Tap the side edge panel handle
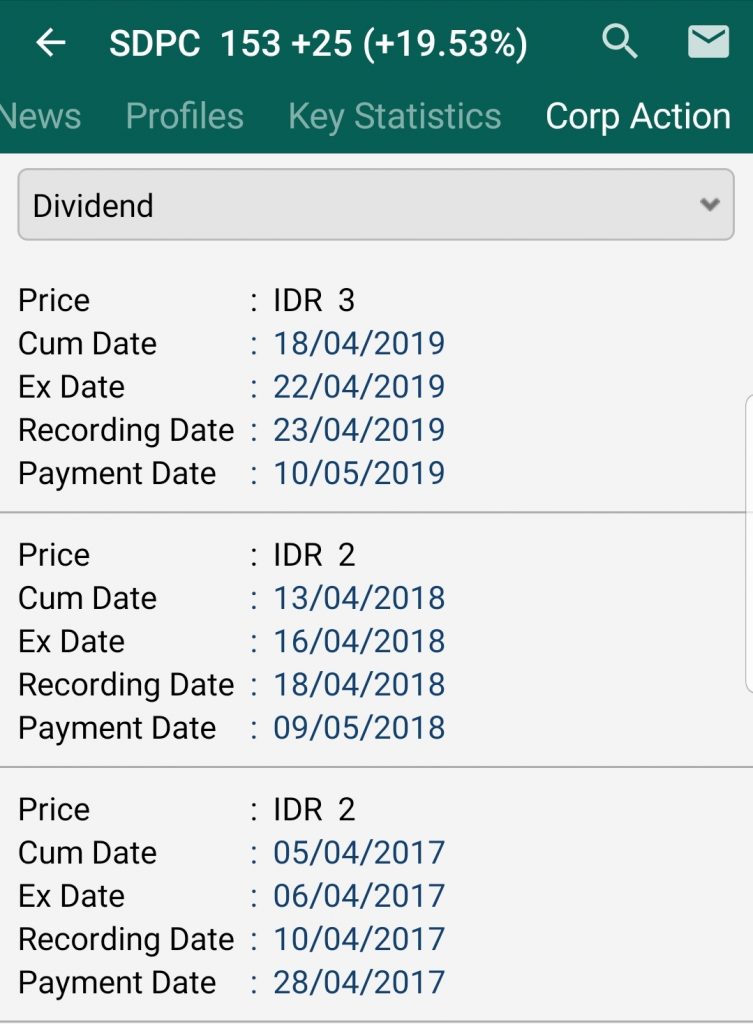Viewport: 753px width, 1024px height. 748,542
